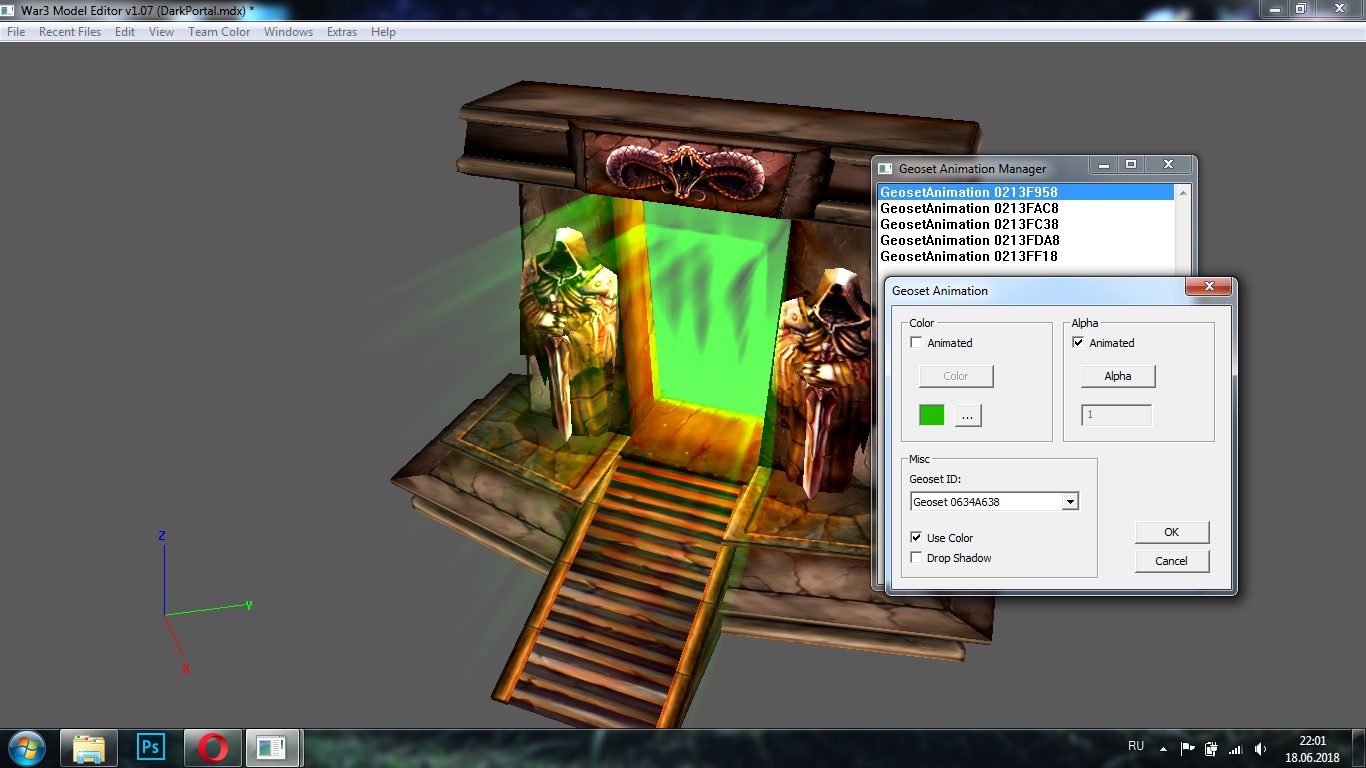Select GeosetAnimation 0213F958 in the list
1366x768 pixels.
[1026, 192]
